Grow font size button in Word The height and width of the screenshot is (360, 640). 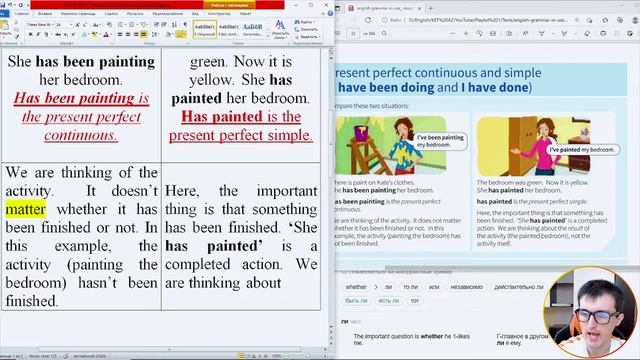pyautogui.click(x=77, y=24)
